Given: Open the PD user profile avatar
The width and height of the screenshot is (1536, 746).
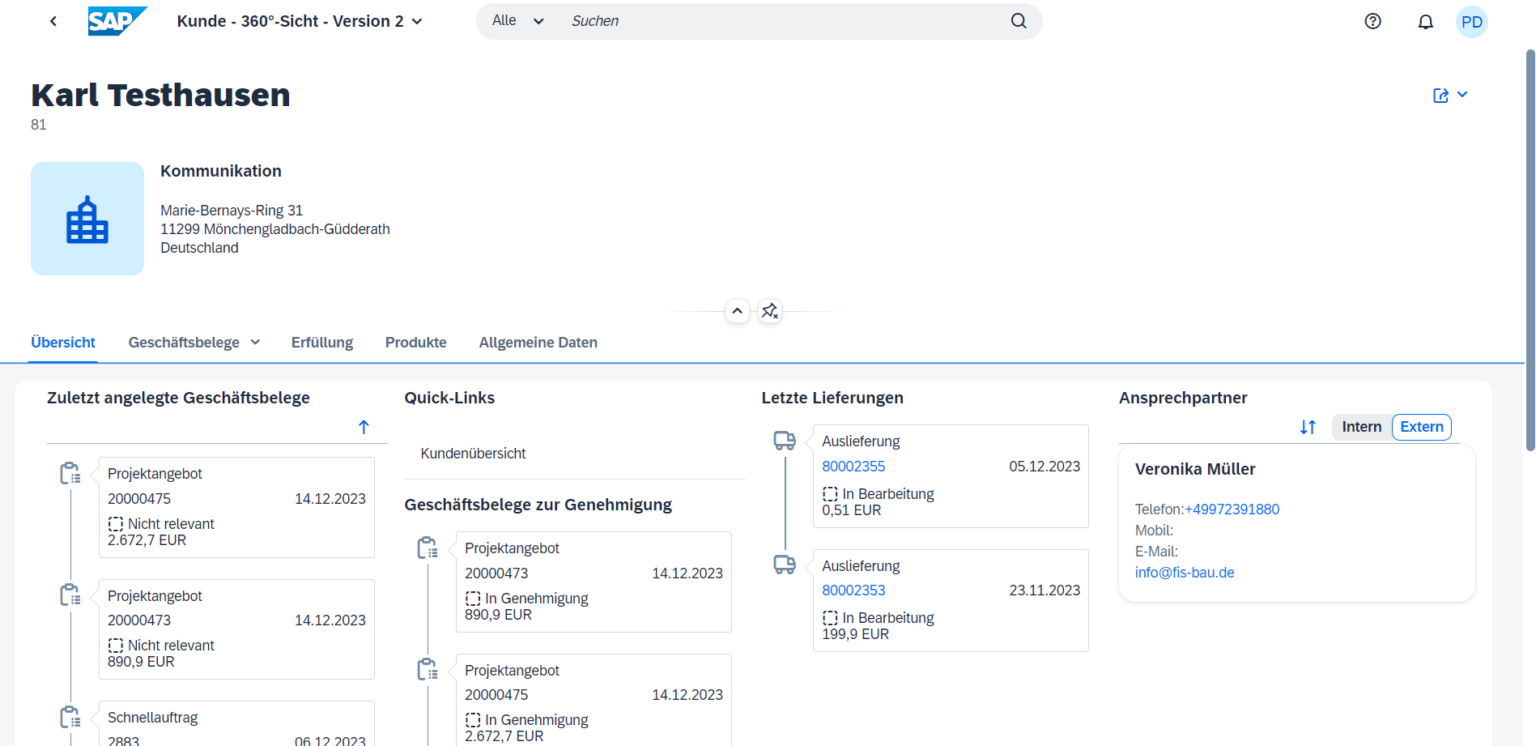Looking at the screenshot, I should (1471, 22).
